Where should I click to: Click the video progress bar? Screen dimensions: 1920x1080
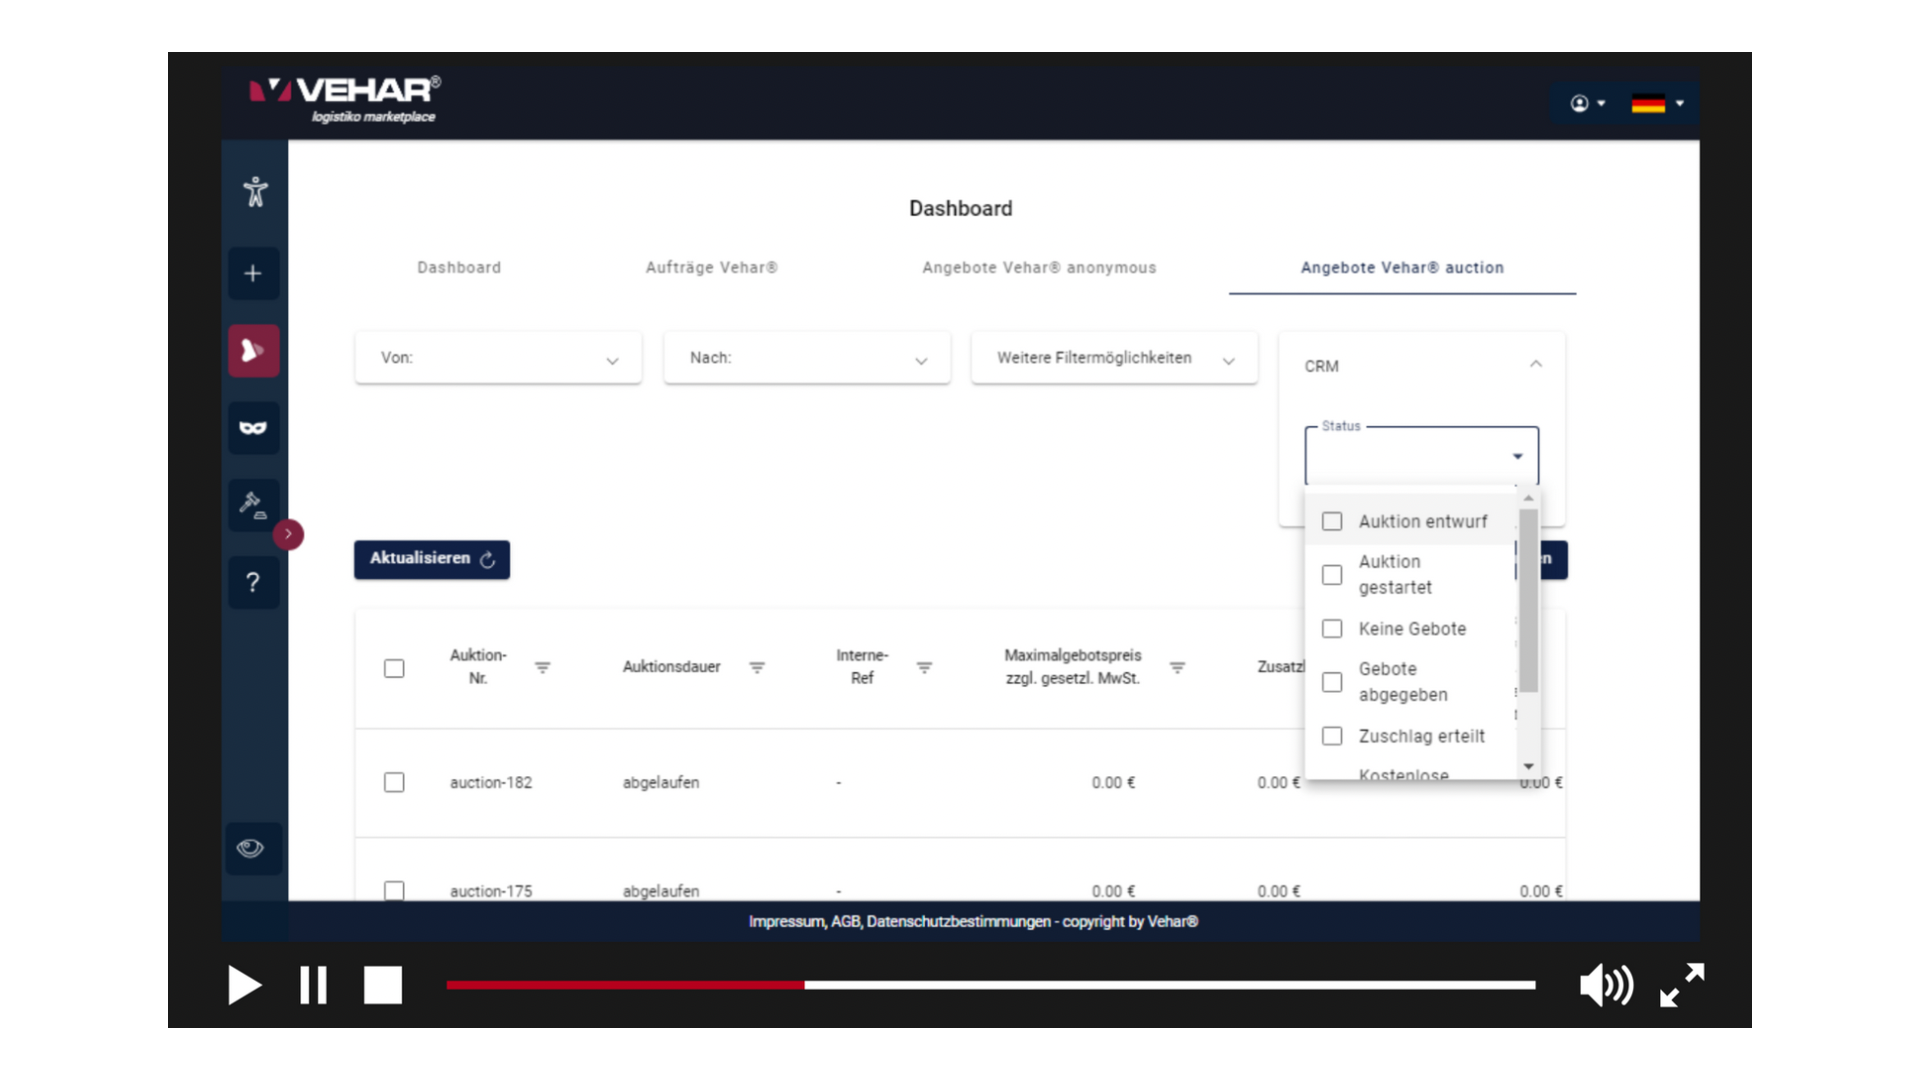[x=990, y=985]
